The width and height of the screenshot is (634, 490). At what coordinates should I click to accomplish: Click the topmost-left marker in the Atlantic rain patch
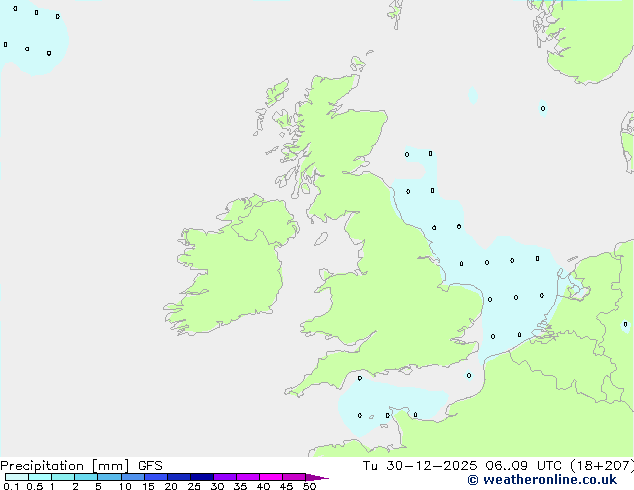15,9
